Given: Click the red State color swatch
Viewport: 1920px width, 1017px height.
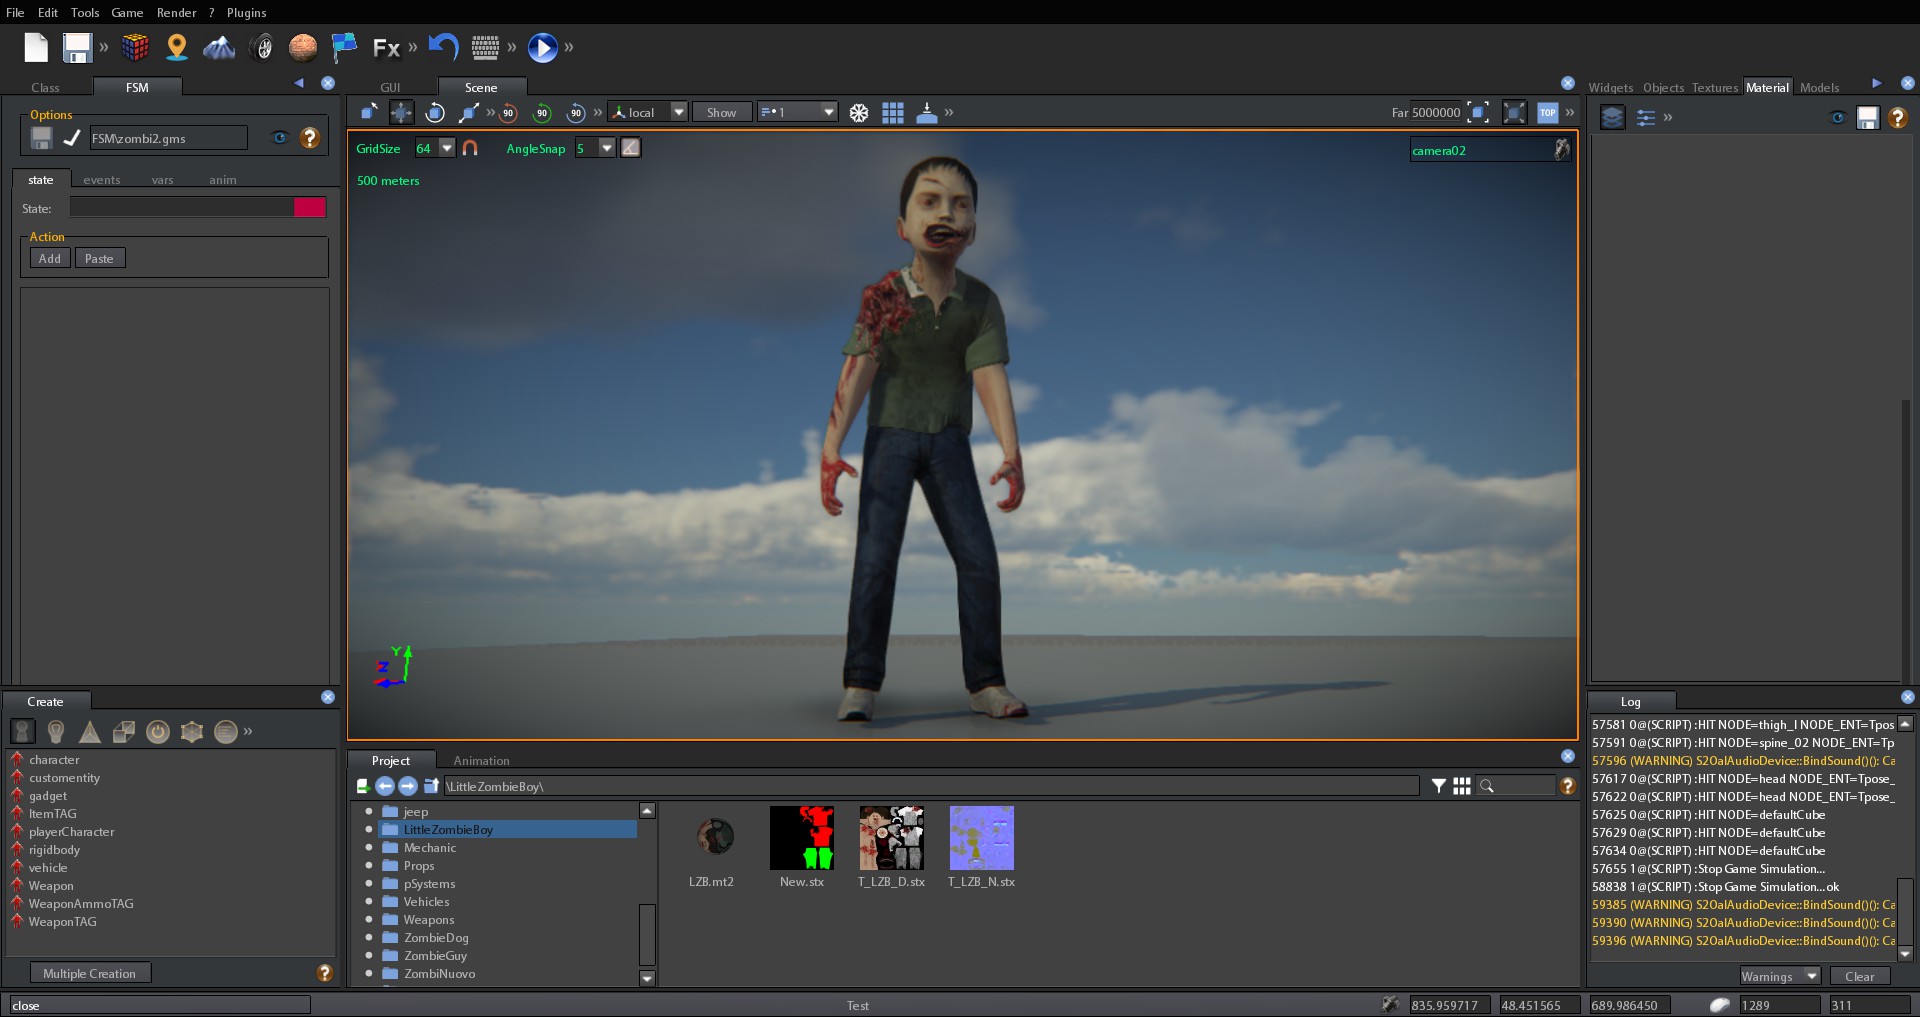Looking at the screenshot, I should tap(309, 207).
